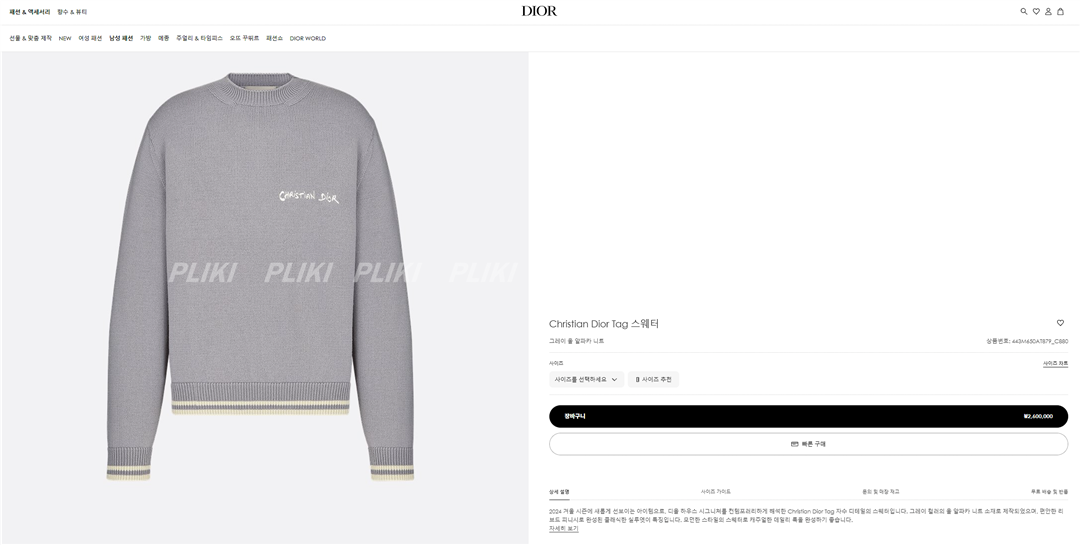Open the 가방 menu item
1080x545 pixels.
[145, 39]
